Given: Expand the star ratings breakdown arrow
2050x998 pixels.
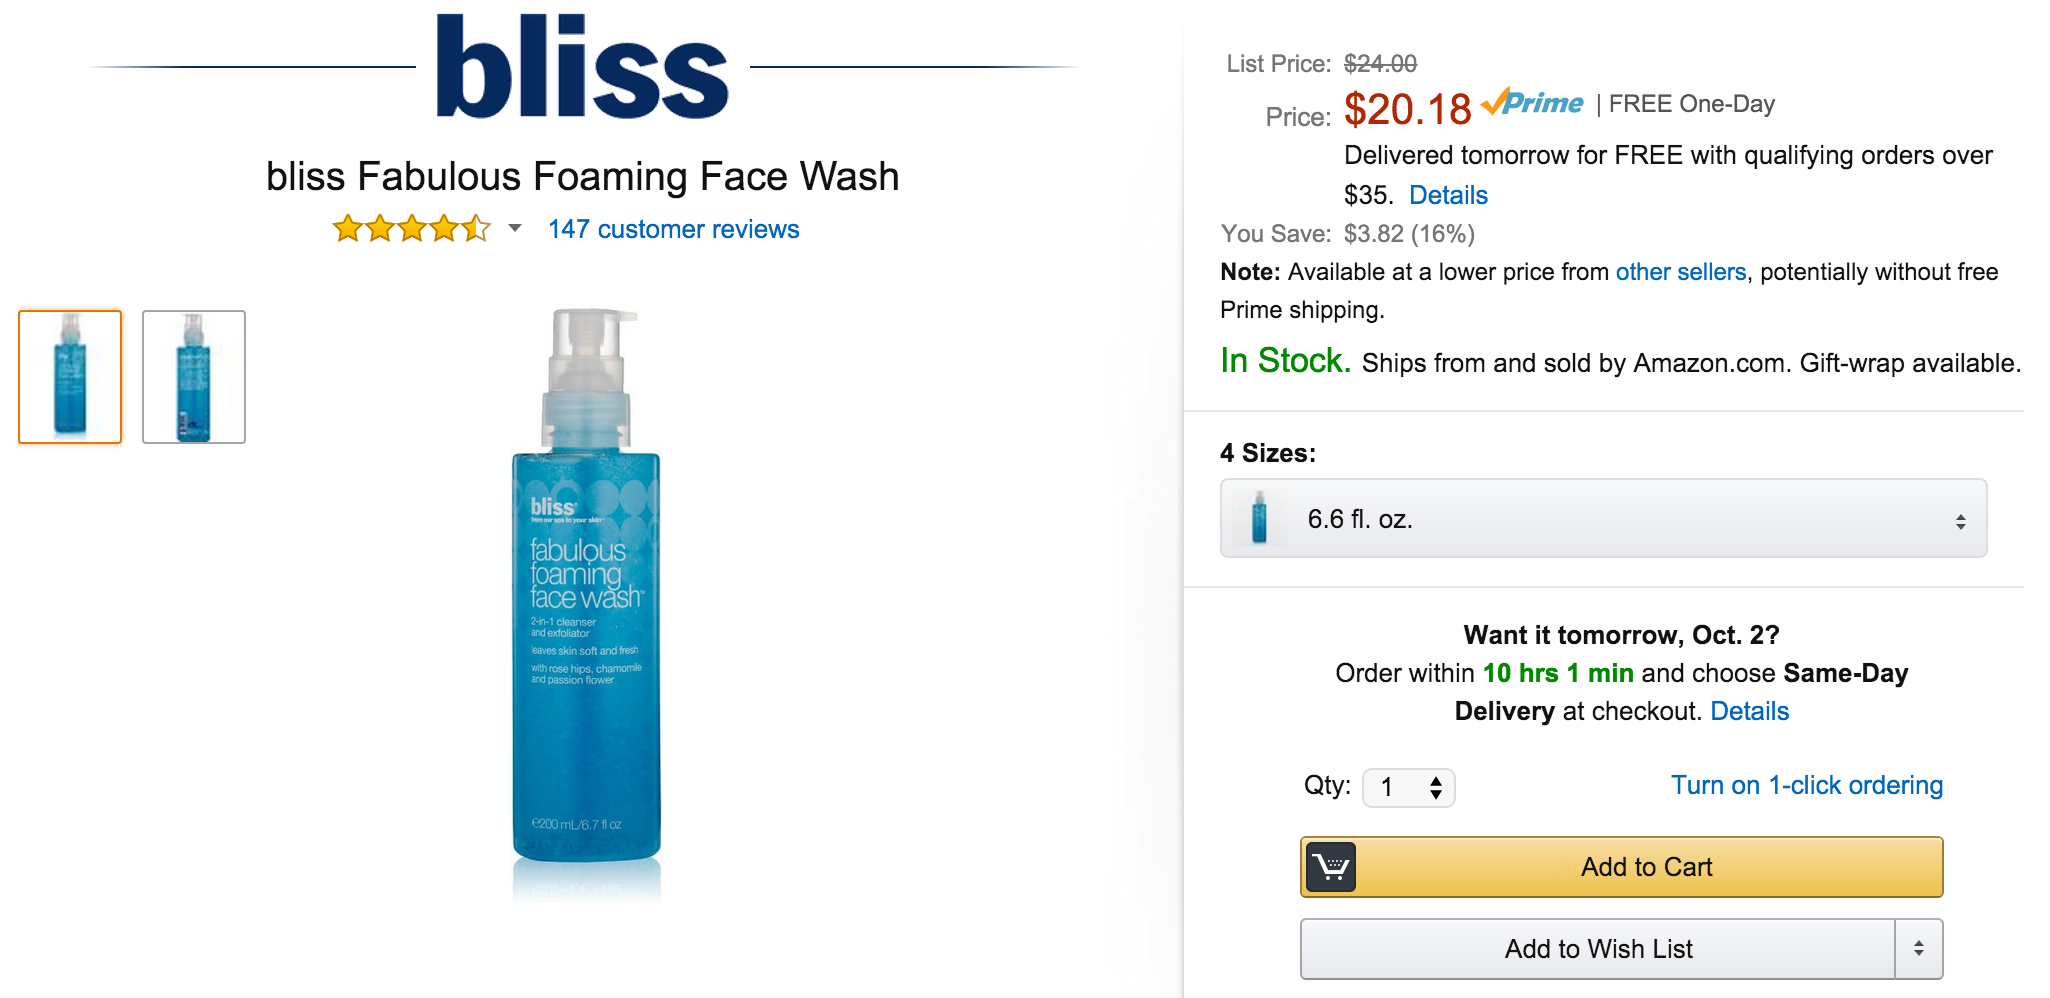Looking at the screenshot, I should click(515, 228).
